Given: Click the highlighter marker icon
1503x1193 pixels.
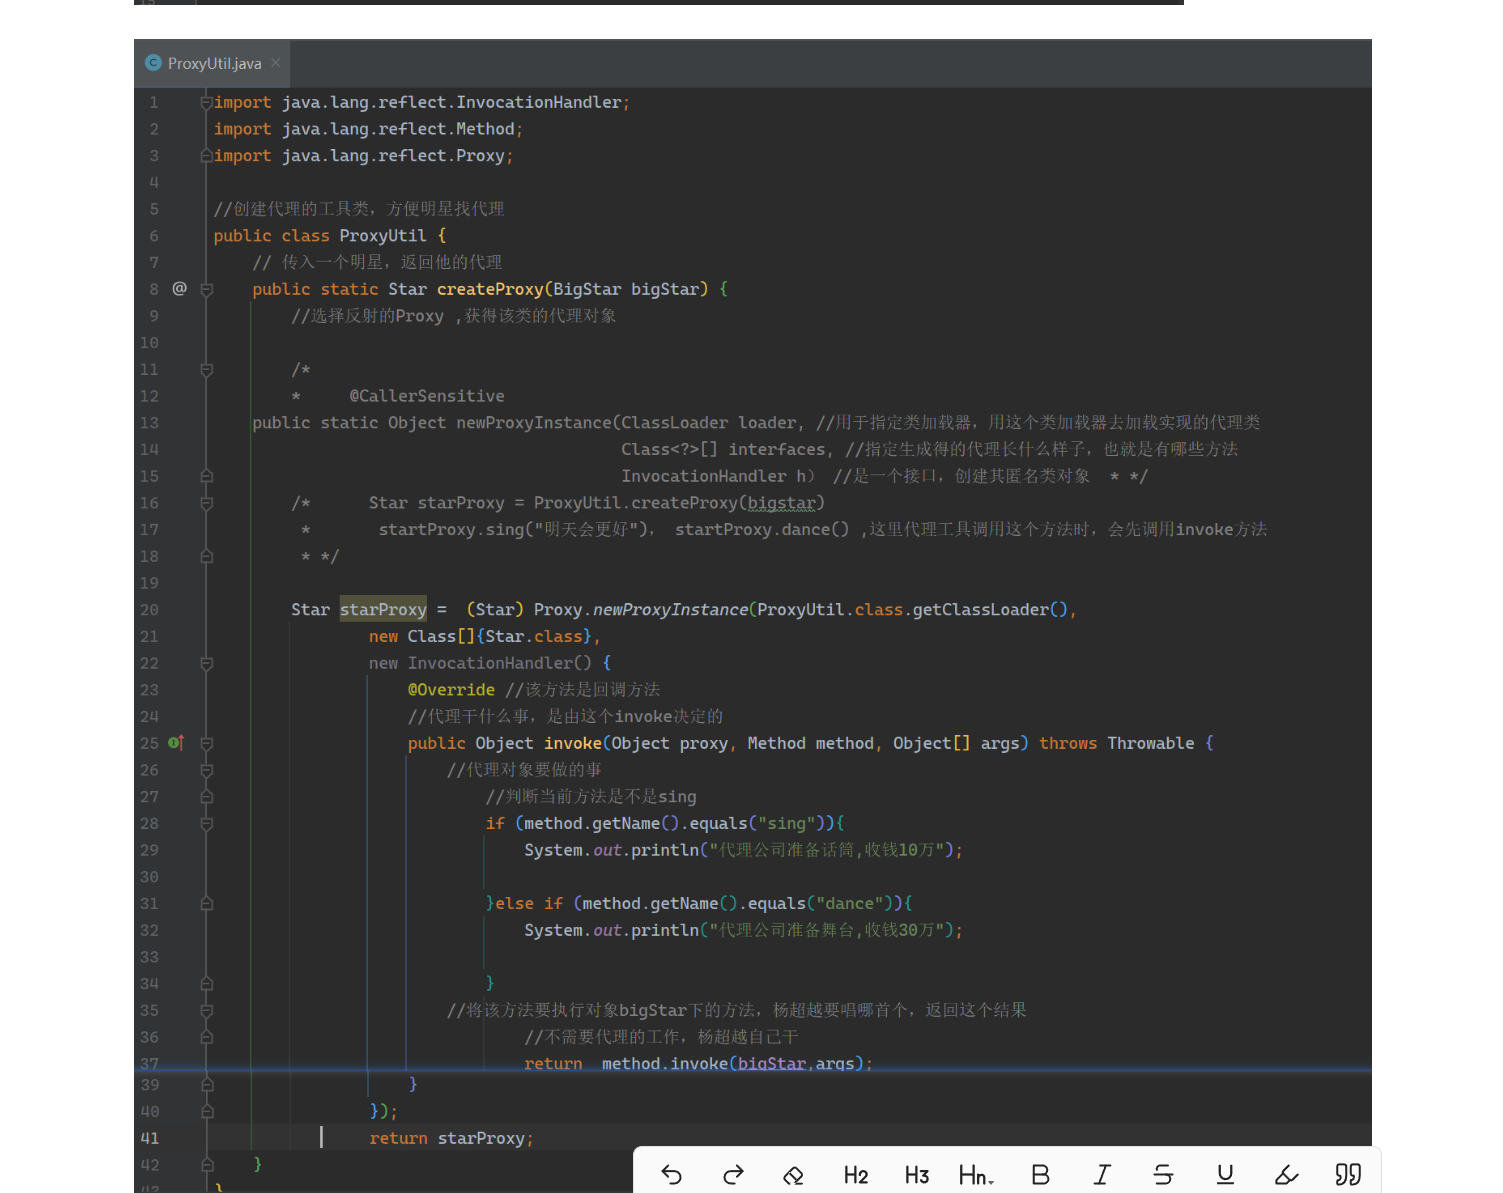Looking at the screenshot, I should (1287, 1175).
